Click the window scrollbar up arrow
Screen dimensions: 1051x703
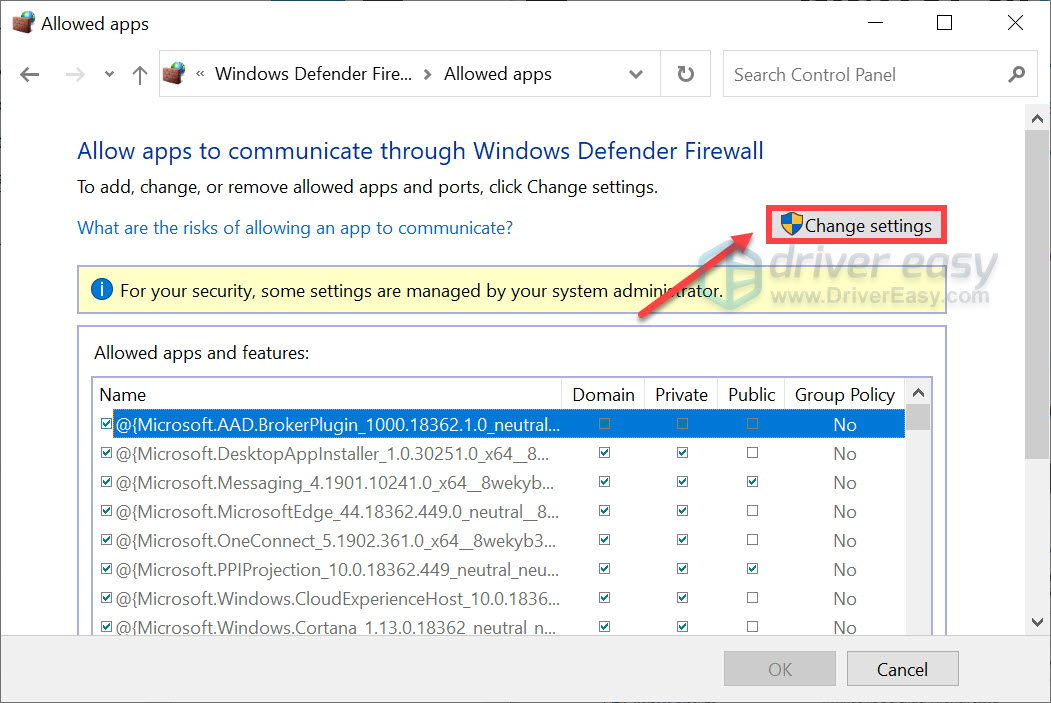pos(1038,119)
